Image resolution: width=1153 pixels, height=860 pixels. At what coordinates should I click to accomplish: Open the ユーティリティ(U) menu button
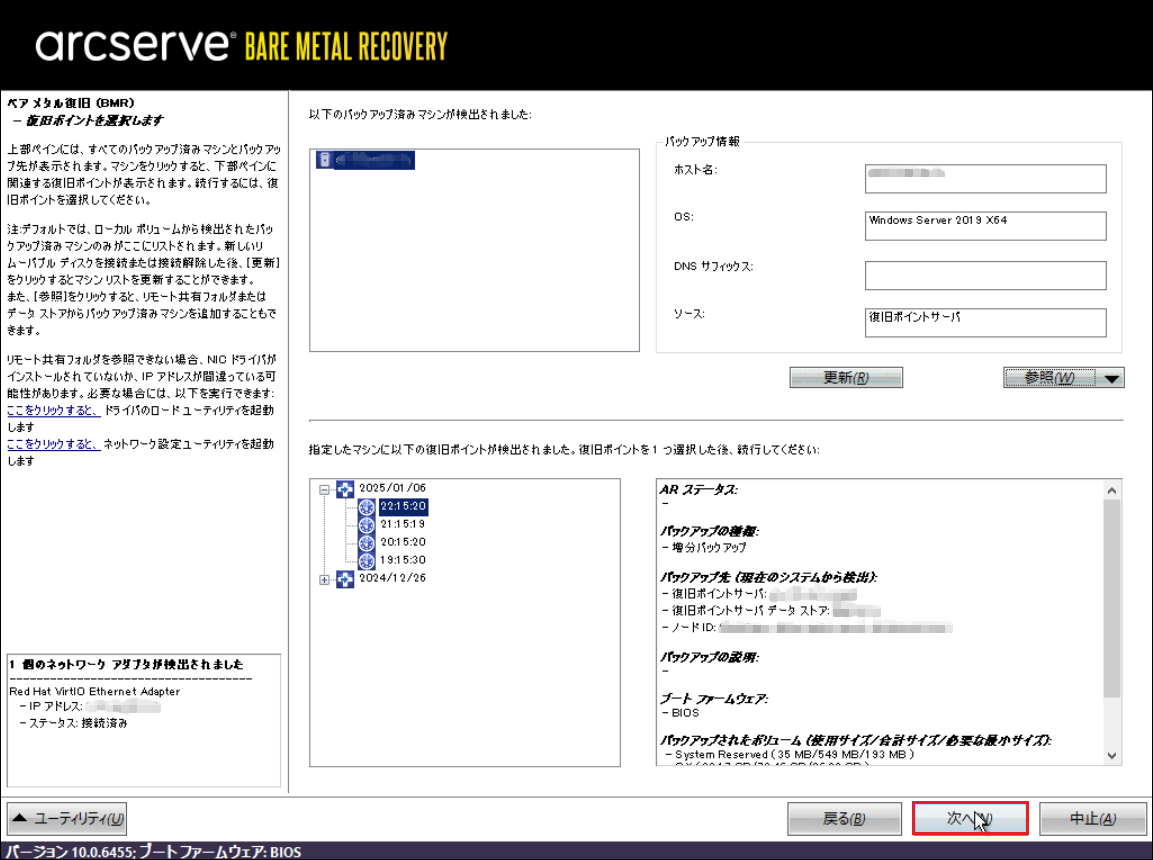click(x=67, y=819)
